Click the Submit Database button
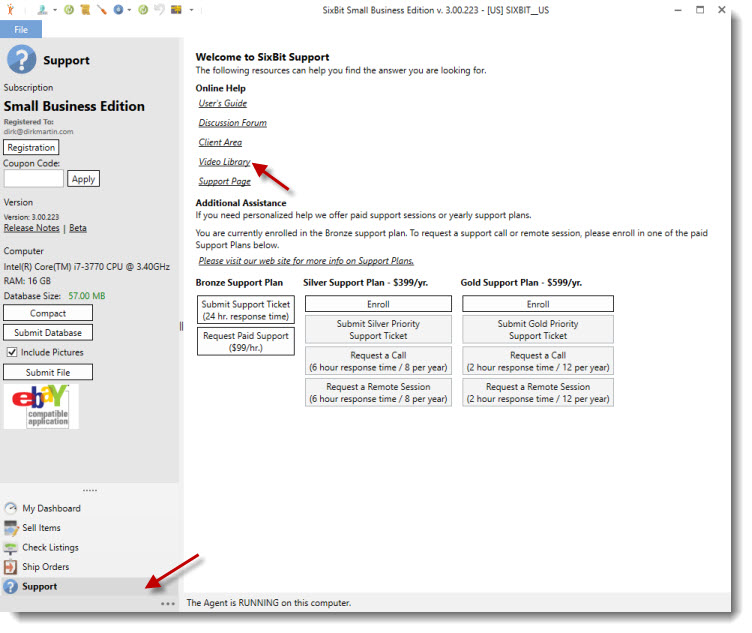The height and width of the screenshot is (633, 752). (48, 333)
